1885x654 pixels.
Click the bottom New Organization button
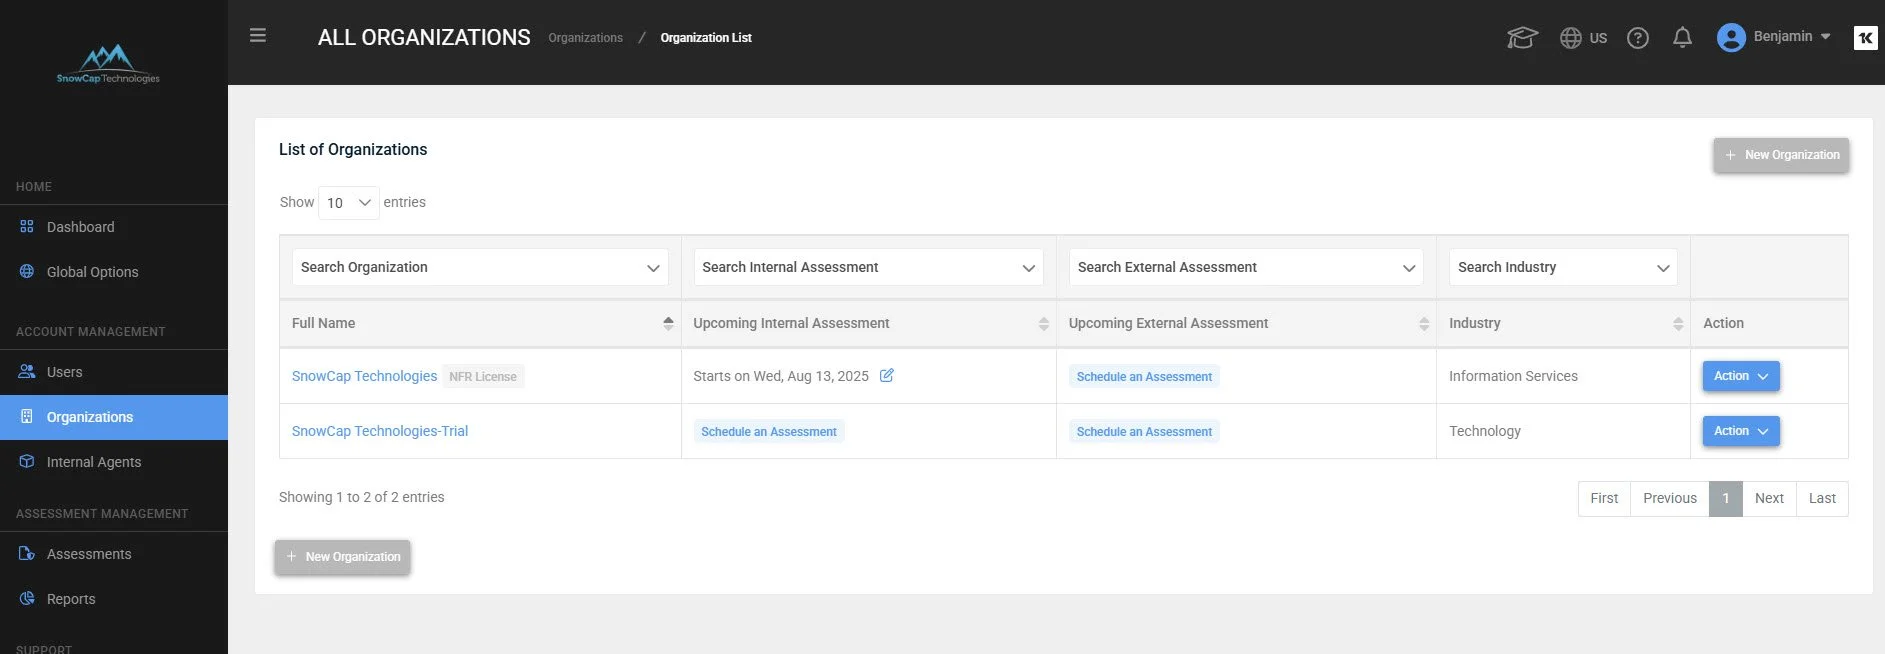click(342, 557)
